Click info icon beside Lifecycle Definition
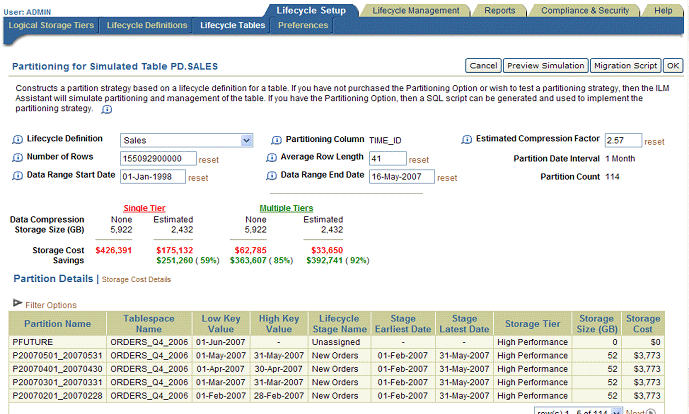 18,140
